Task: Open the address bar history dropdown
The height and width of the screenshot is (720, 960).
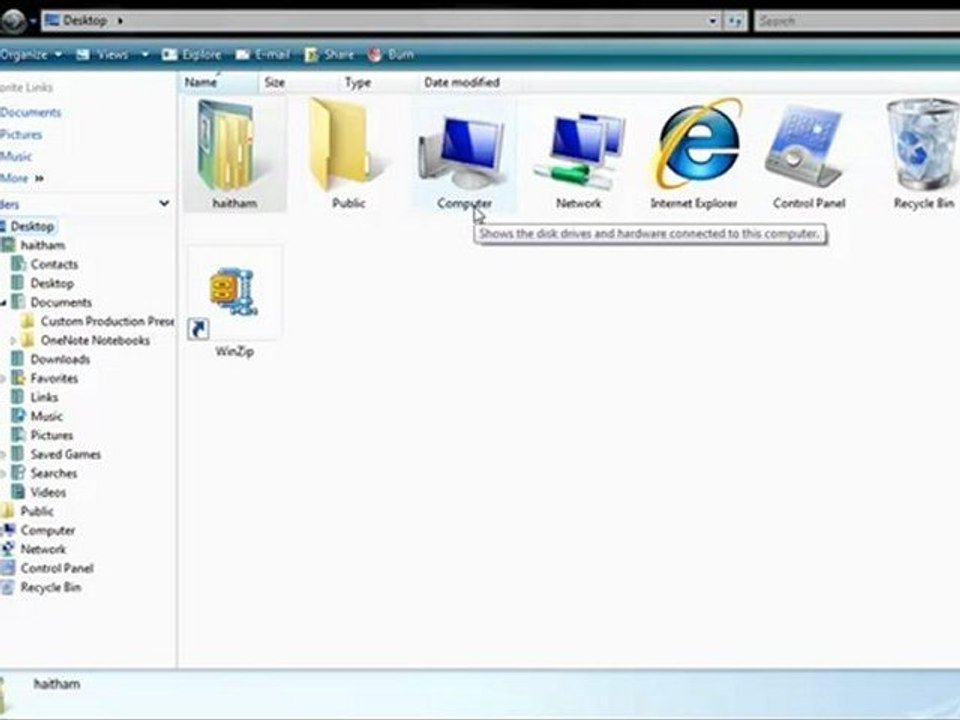Action: click(713, 21)
